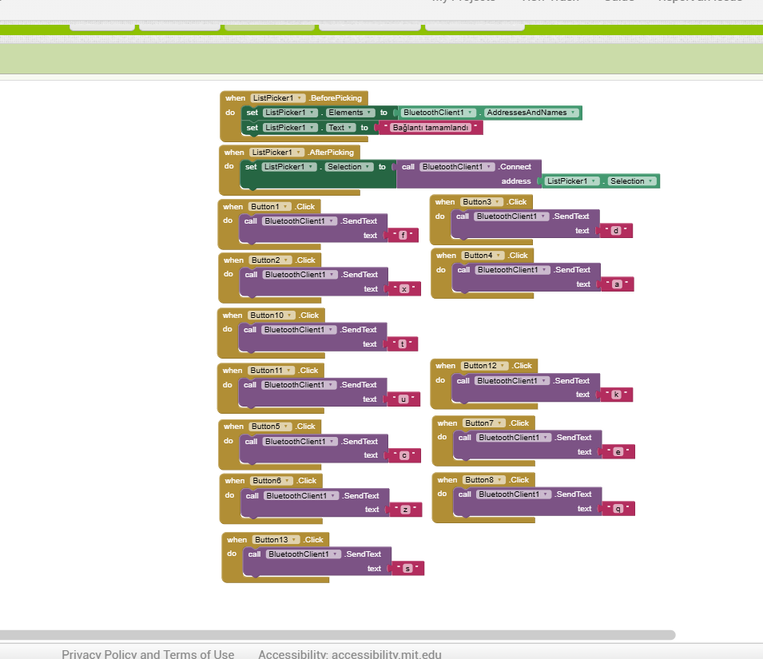The image size is (763, 659).
Task: Select the 'c' text value under Button5
Action: [x=404, y=456]
